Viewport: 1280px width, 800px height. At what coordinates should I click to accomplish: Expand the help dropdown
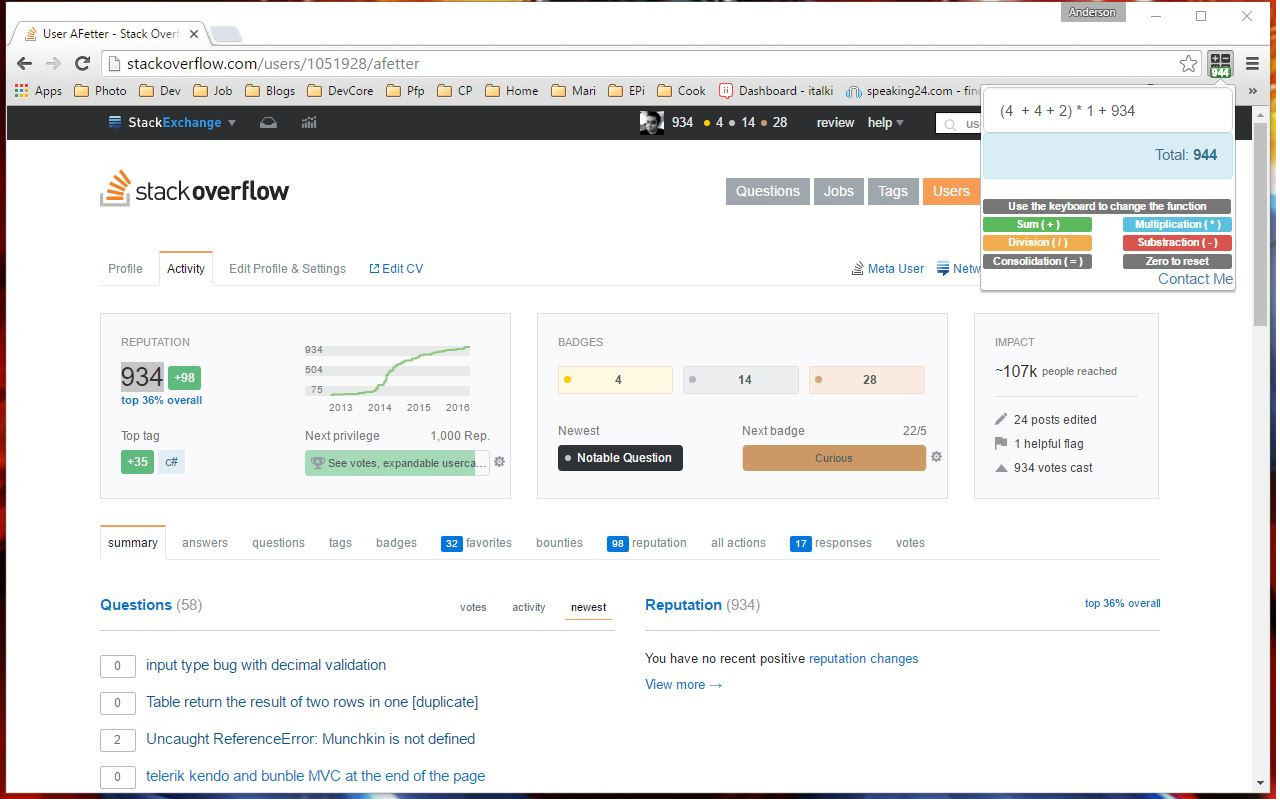point(885,123)
